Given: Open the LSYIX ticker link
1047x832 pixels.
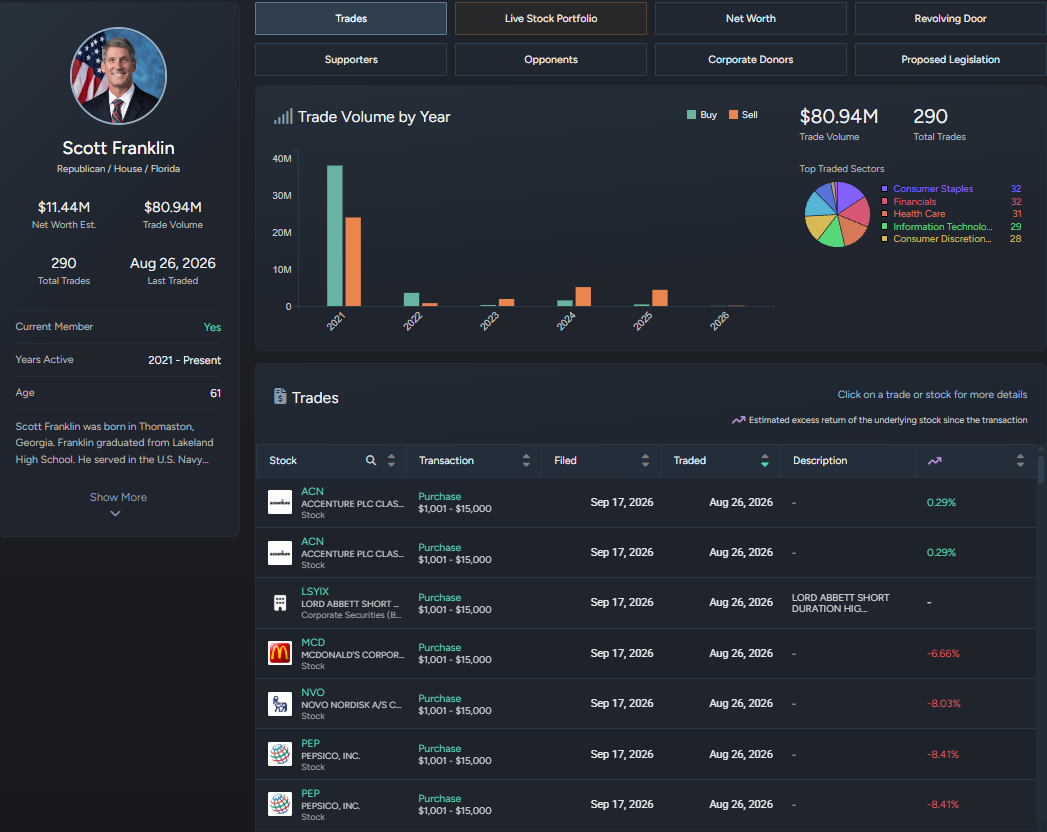Looking at the screenshot, I should 315,592.
